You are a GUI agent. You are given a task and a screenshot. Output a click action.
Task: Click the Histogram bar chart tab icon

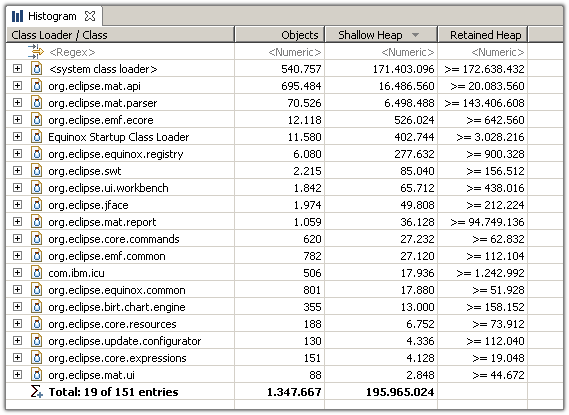(17, 16)
